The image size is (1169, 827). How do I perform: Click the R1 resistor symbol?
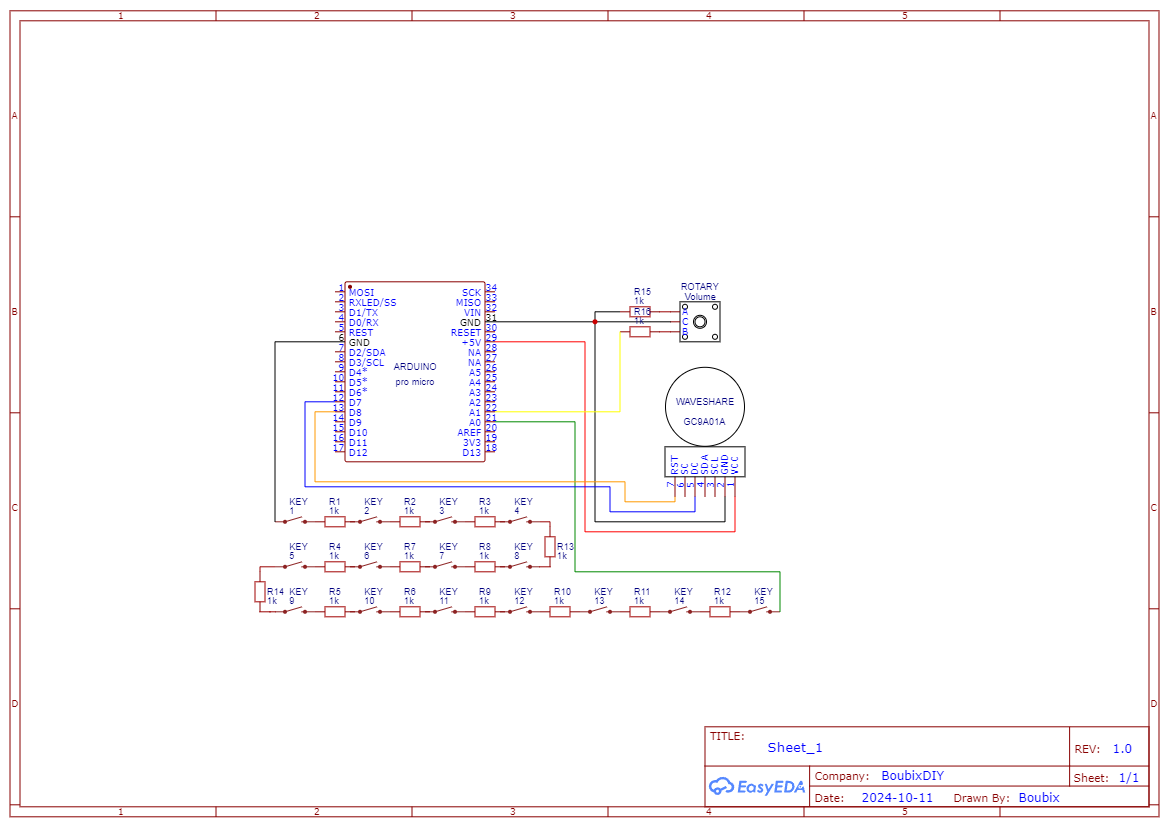(x=335, y=521)
